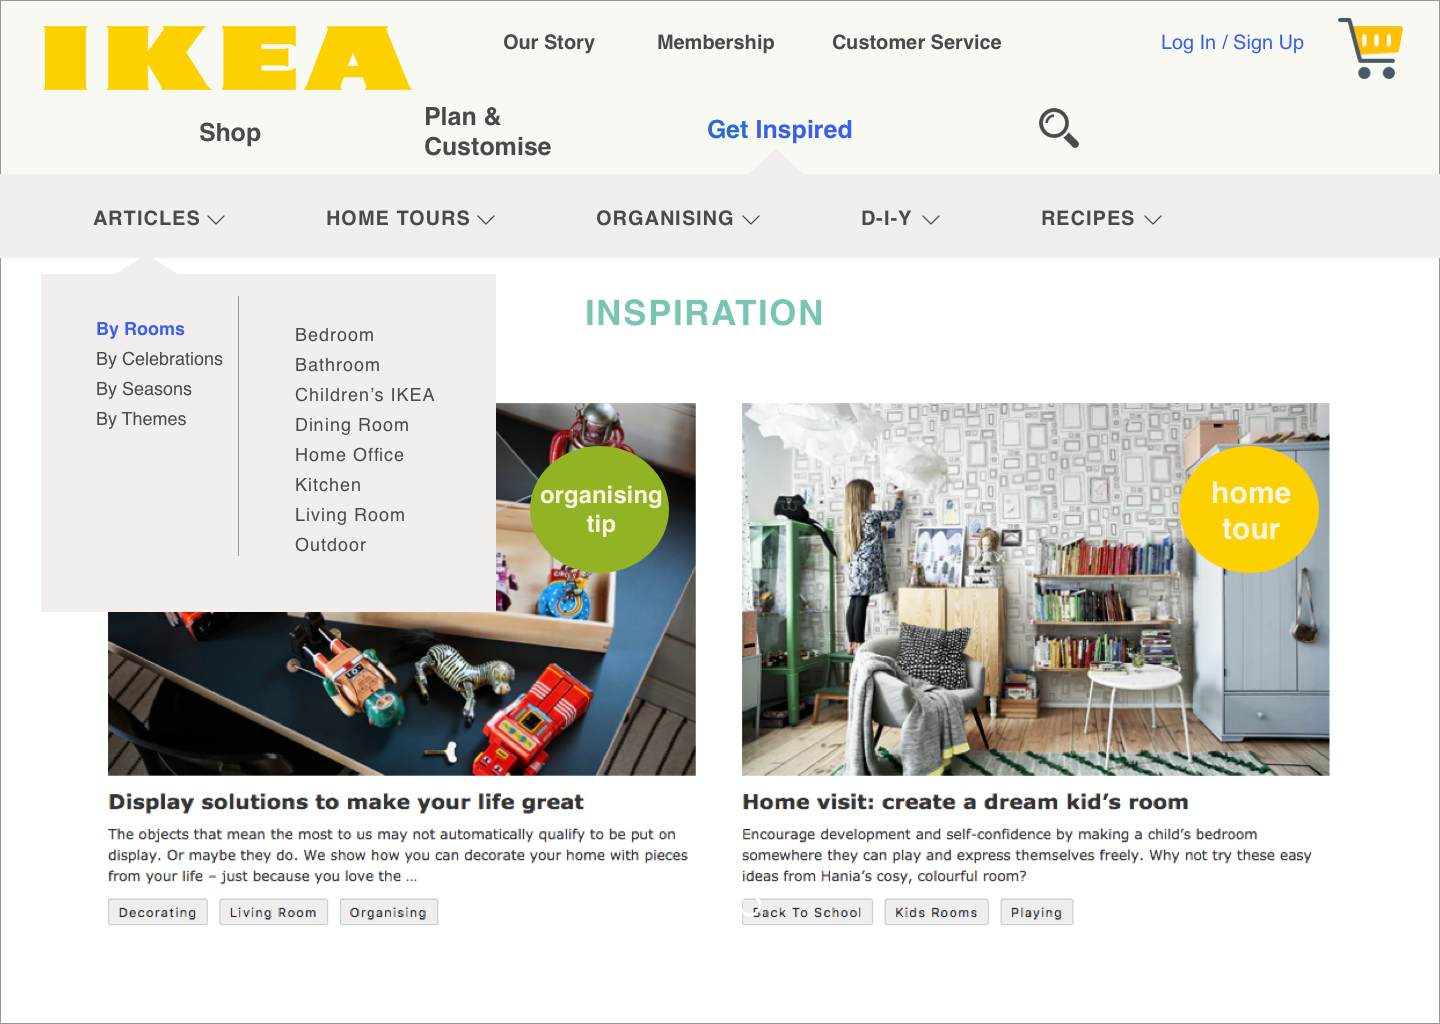
Task: Click the Decorating tag button
Action: tap(158, 912)
